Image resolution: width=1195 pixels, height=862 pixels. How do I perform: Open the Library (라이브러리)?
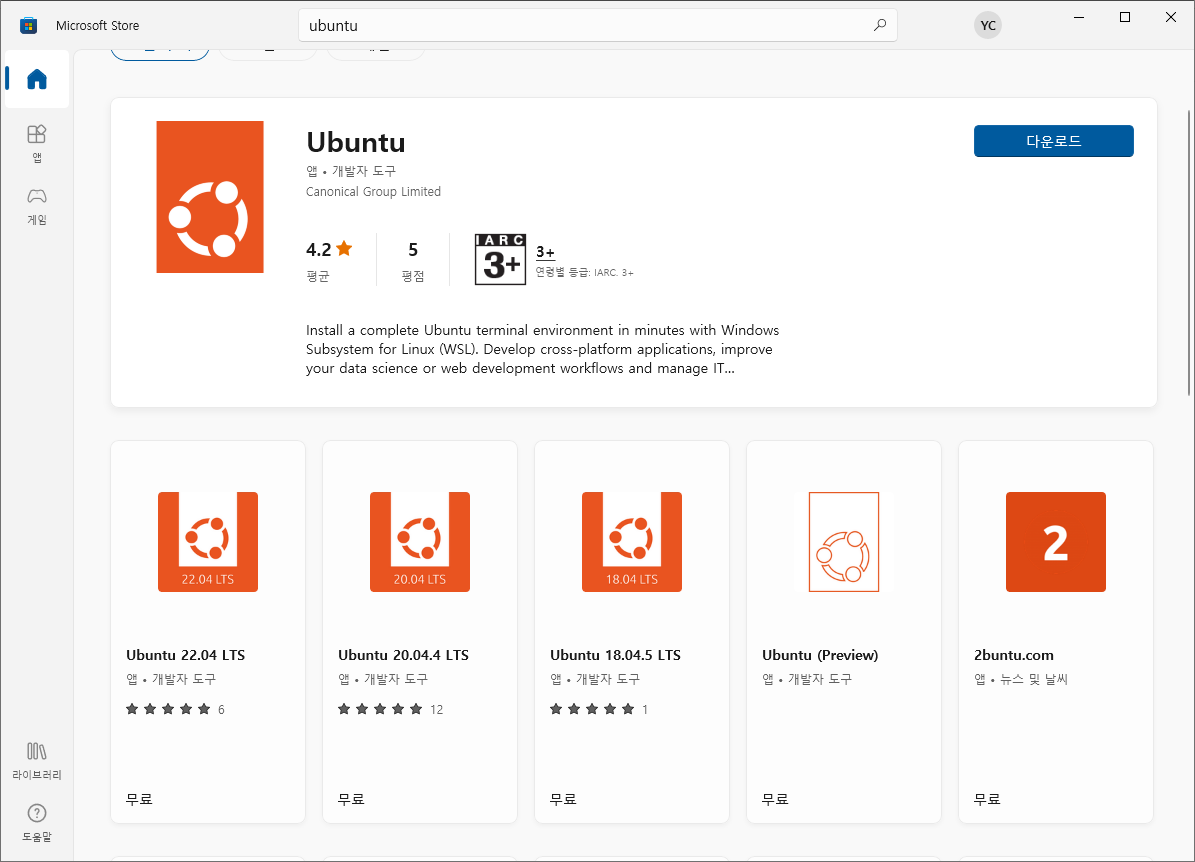point(37,761)
